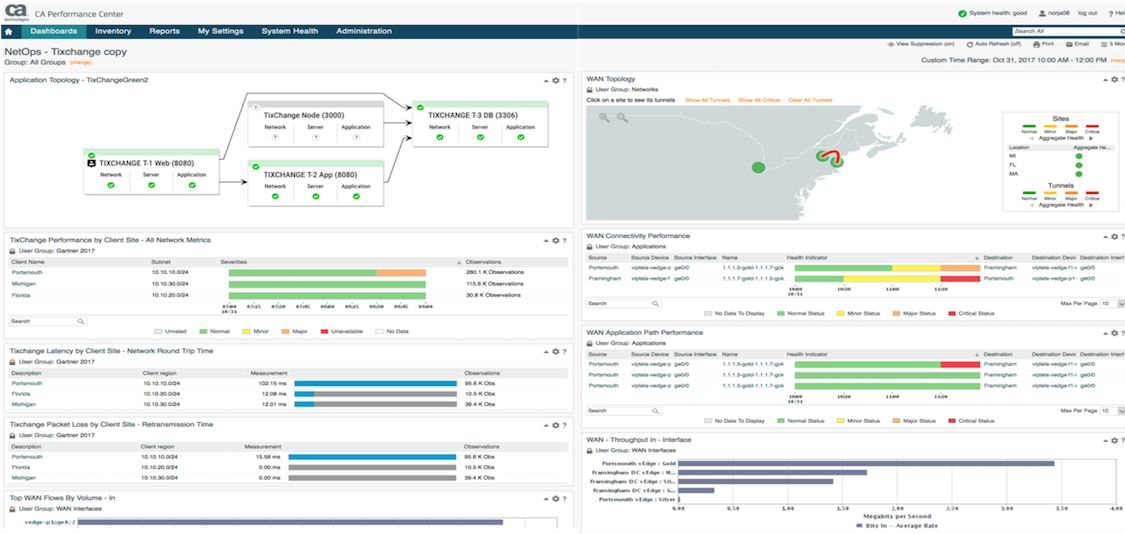Click Florida in Tixchange Packet Loss table
Screen dimensions: 1125x534
click(x=21, y=467)
